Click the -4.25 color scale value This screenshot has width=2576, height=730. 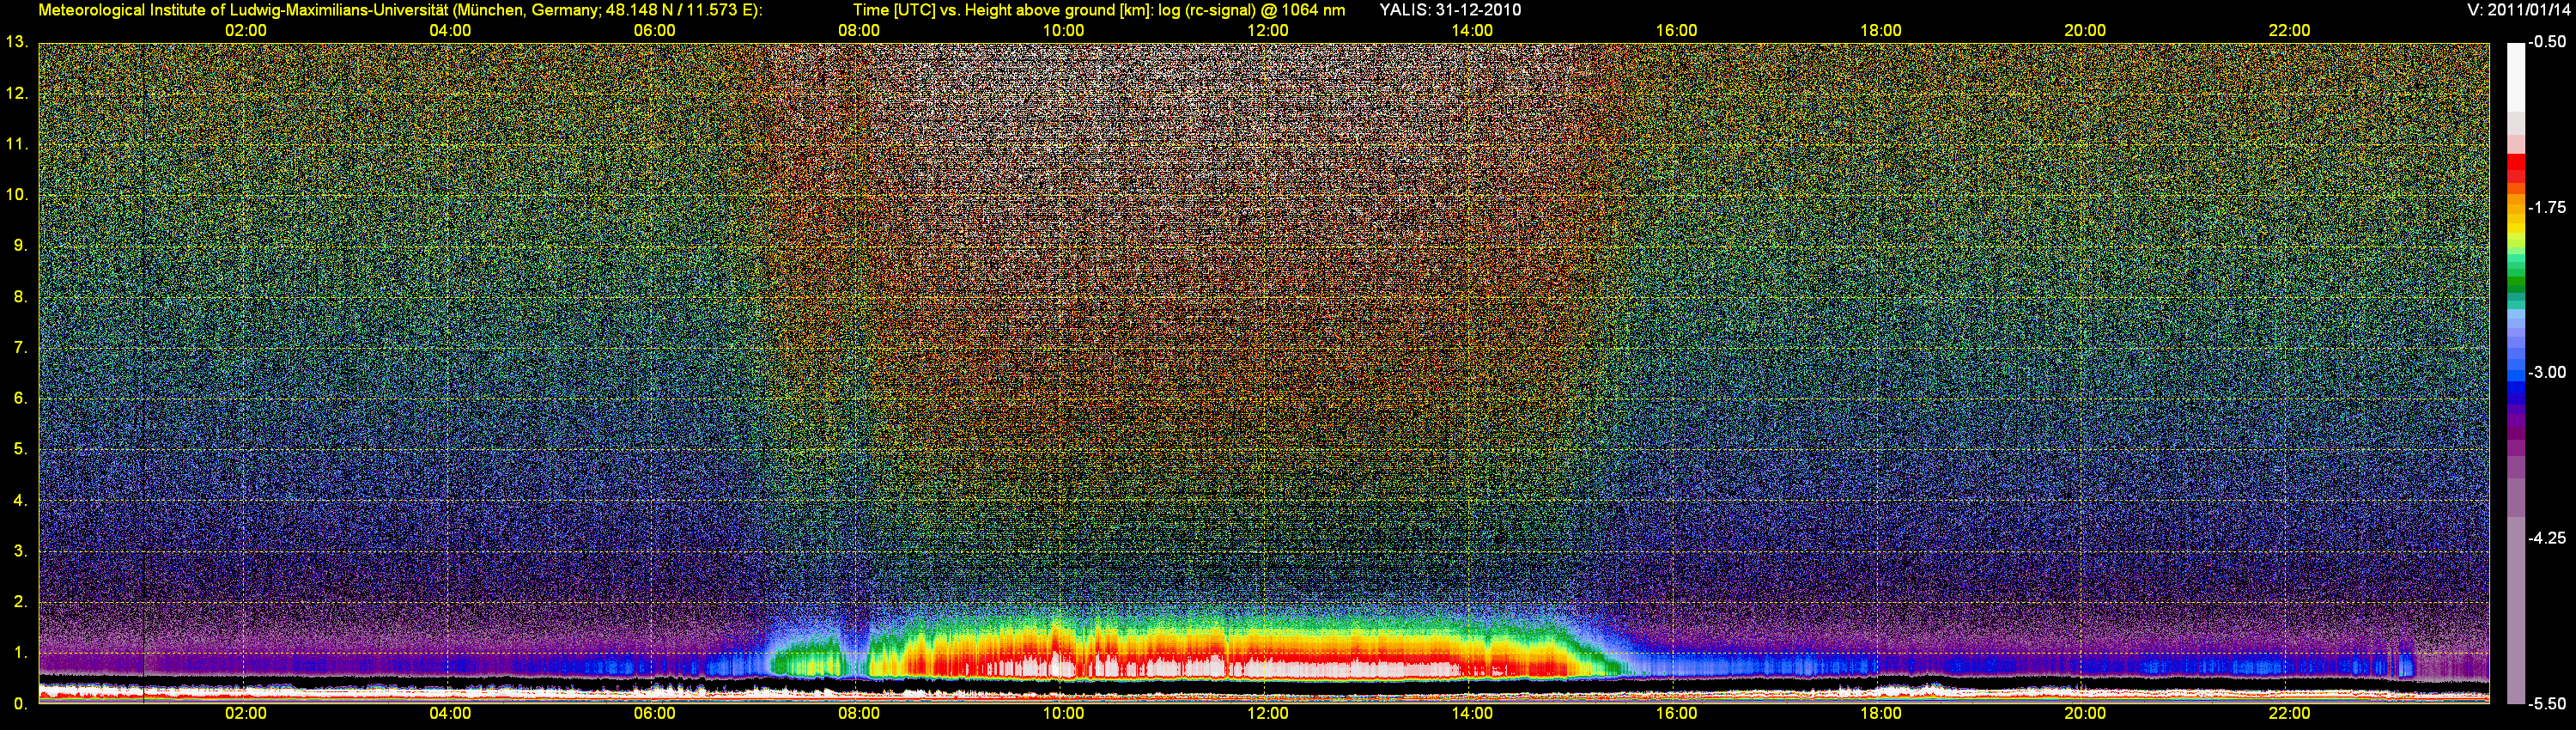(2546, 538)
